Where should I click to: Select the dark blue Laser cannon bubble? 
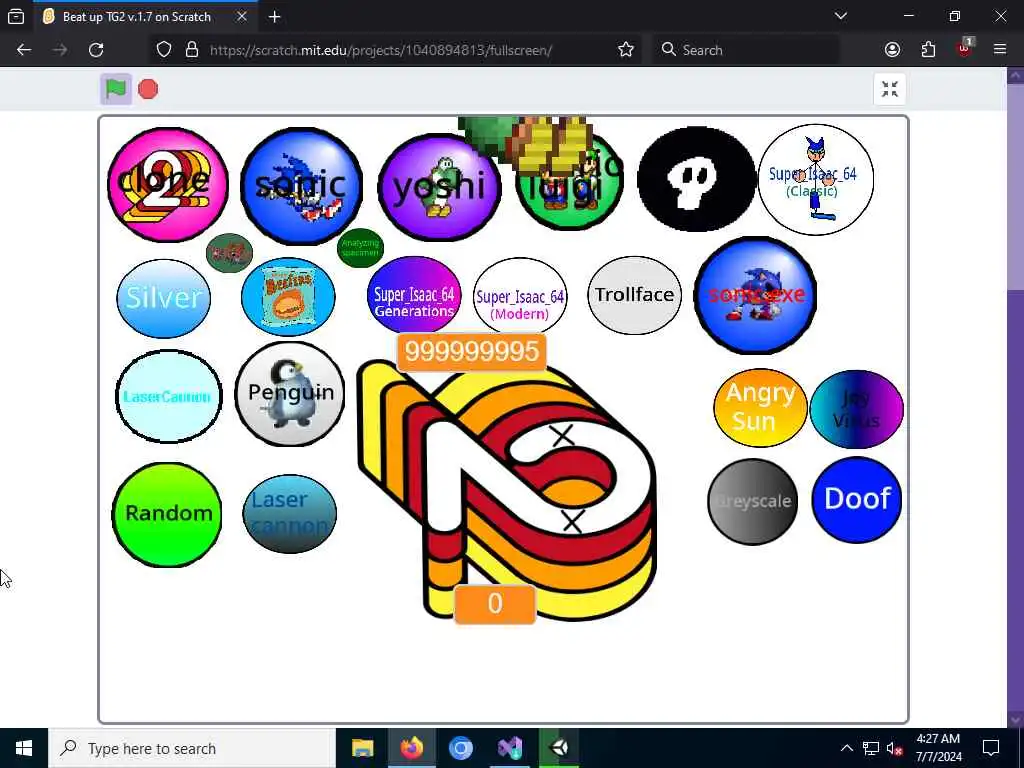289,514
